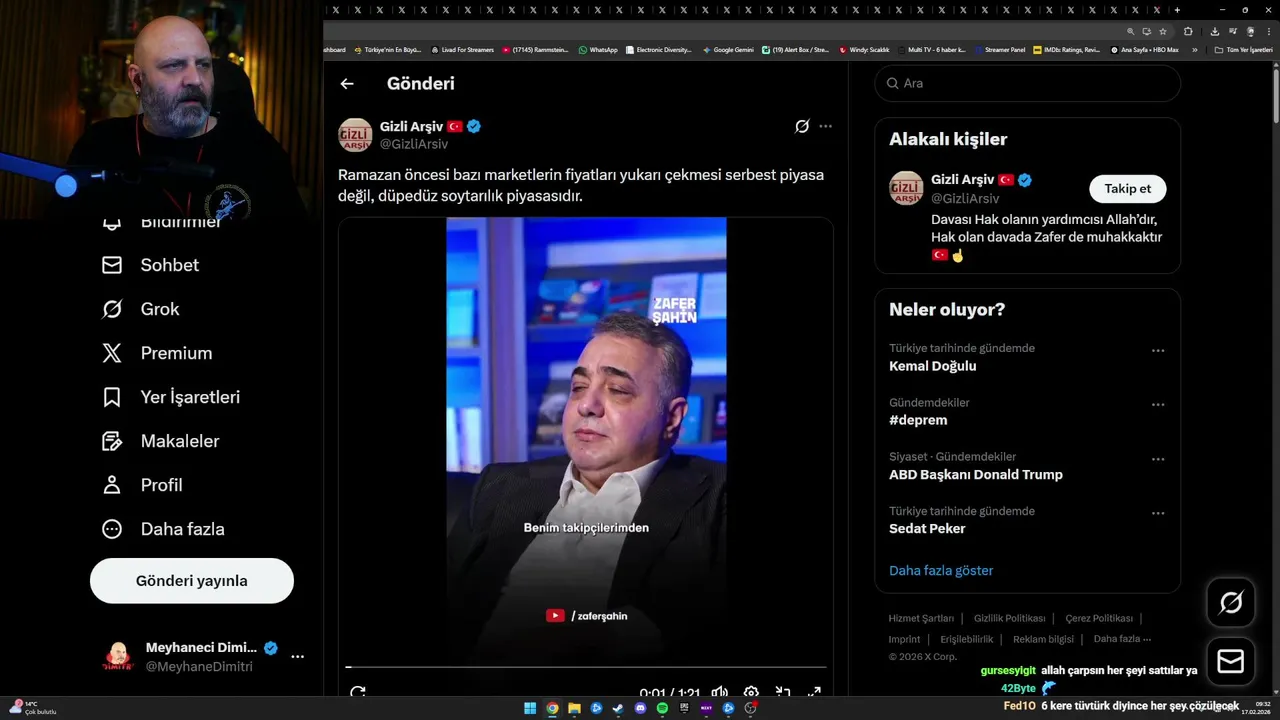Toggle picture-in-picture mini player
This screenshot has width=1280, height=720.
(x=783, y=692)
